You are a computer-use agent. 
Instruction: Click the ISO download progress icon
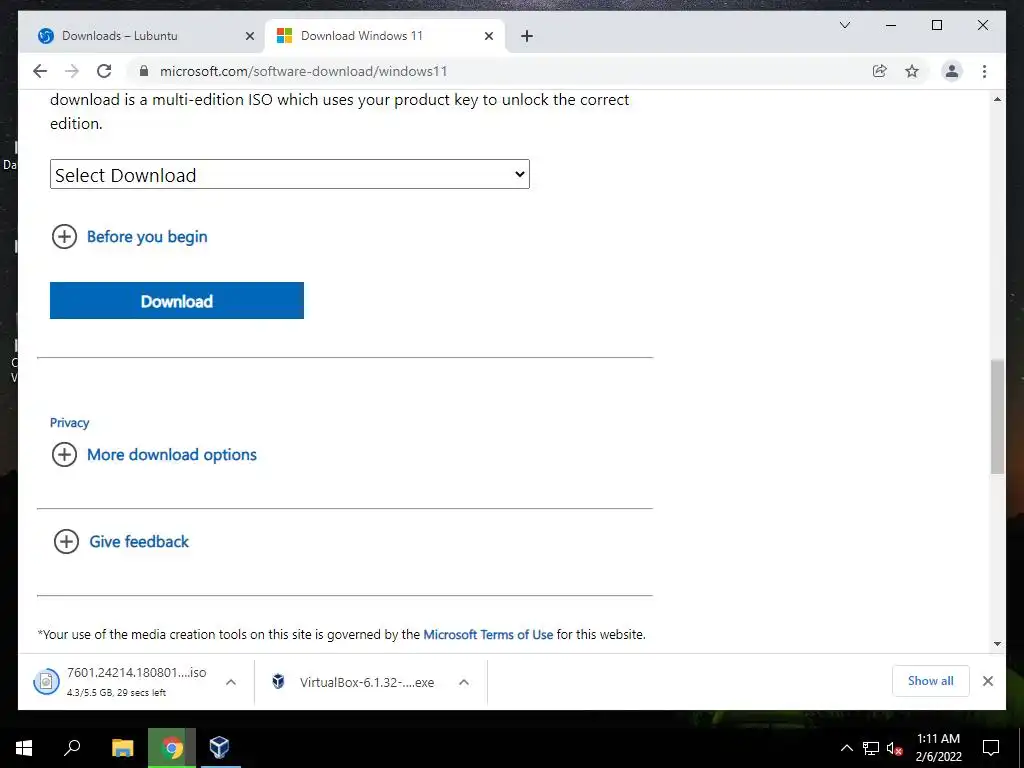(x=46, y=682)
